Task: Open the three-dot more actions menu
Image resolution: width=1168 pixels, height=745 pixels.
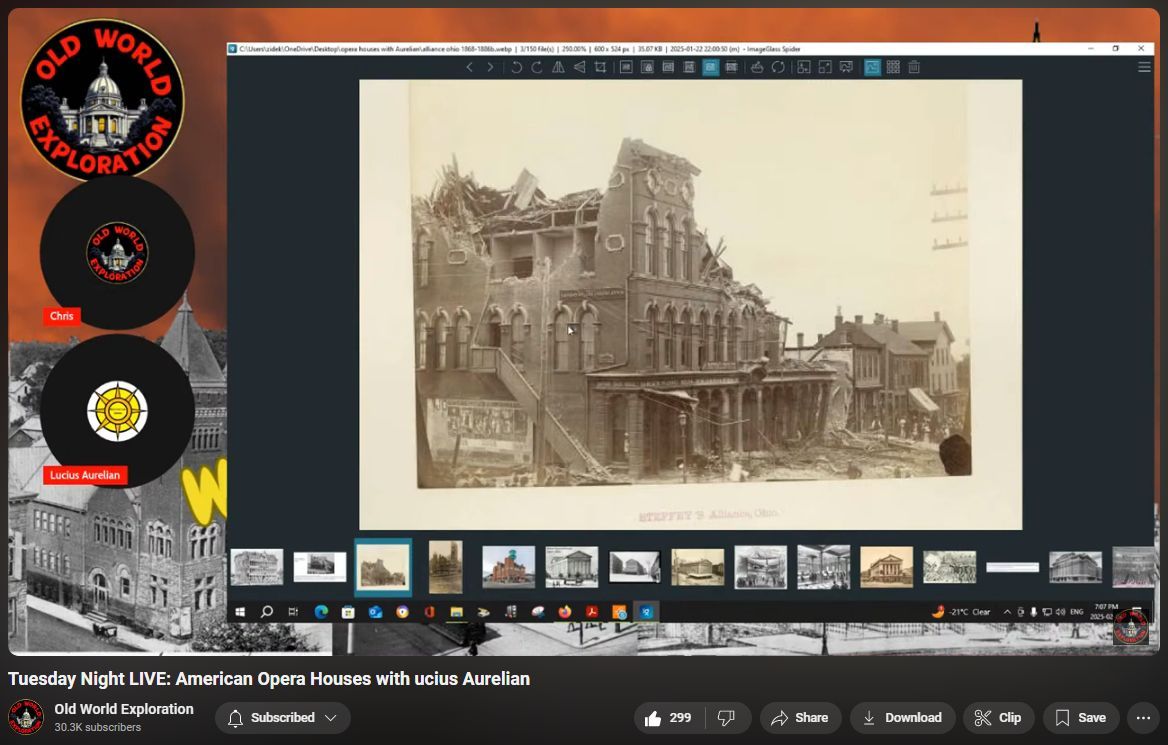Action: click(x=1143, y=718)
